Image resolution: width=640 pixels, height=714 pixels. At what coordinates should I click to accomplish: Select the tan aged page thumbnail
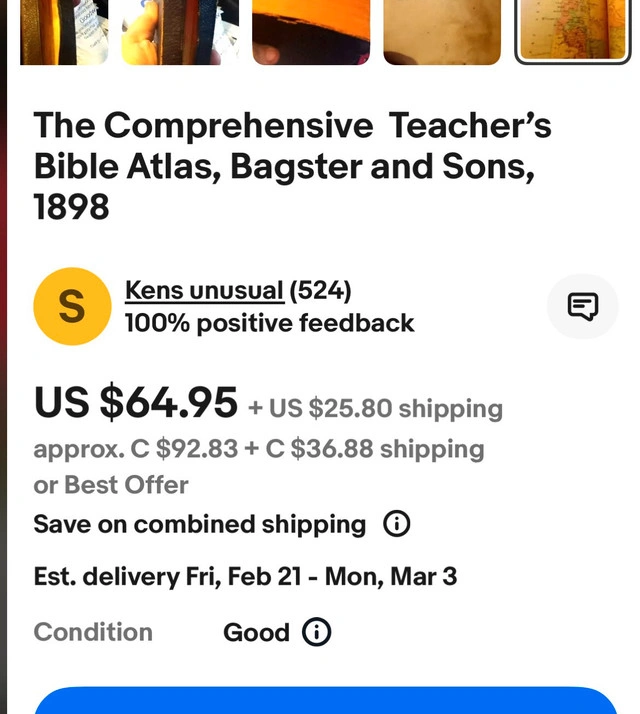click(x=442, y=31)
